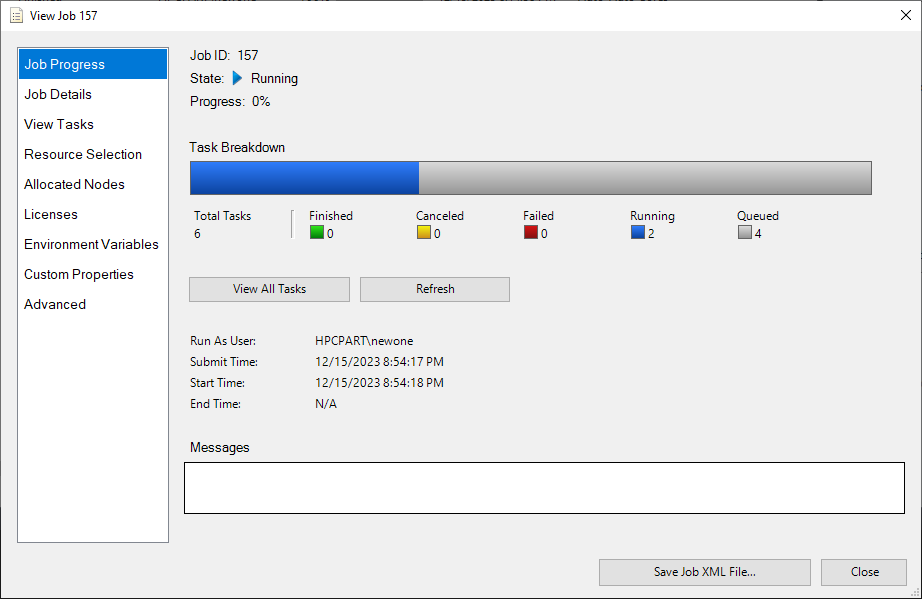Screen dimensions: 922x599
Task: Select the Allocated Nodes page
Action: tap(74, 184)
